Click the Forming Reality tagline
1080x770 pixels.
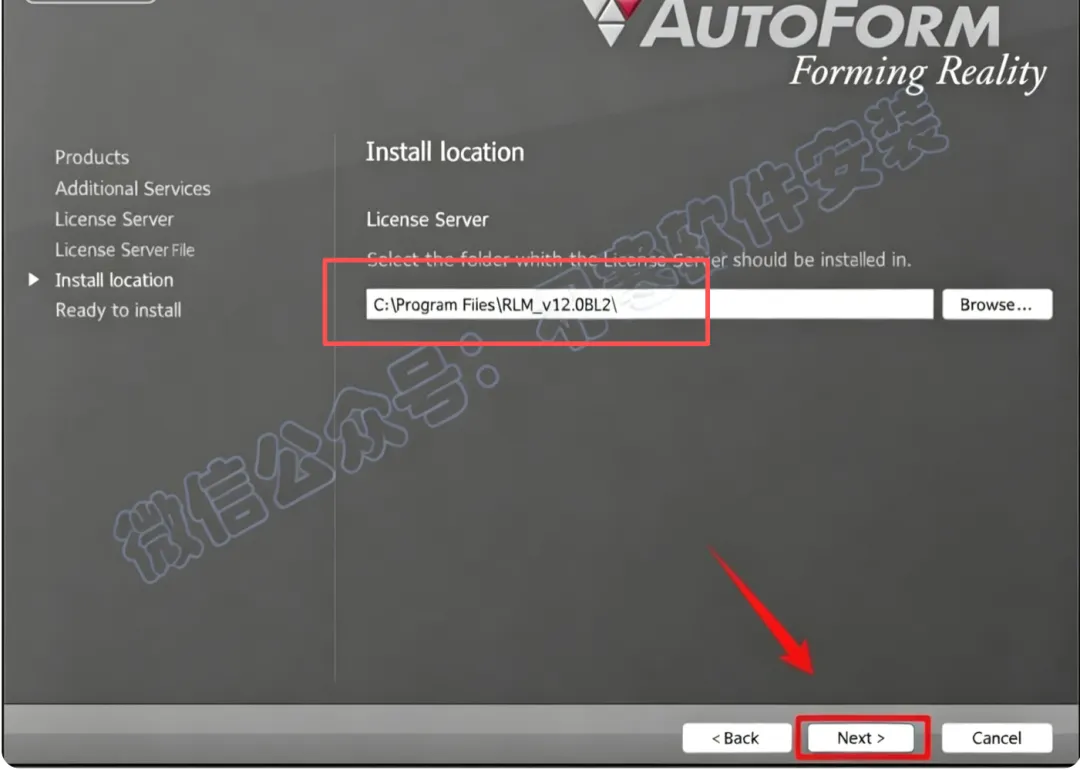tap(917, 72)
